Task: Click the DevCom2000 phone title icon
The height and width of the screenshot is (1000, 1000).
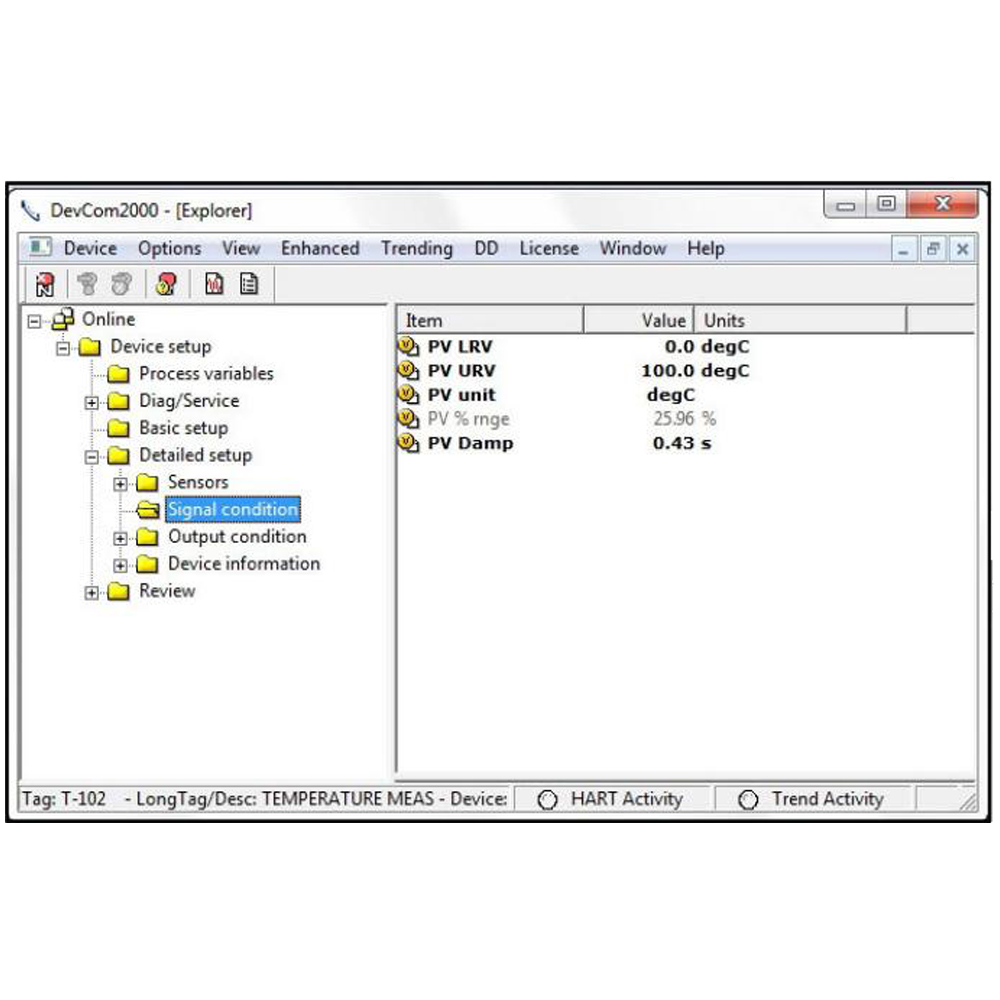Action: pyautogui.click(x=30, y=210)
